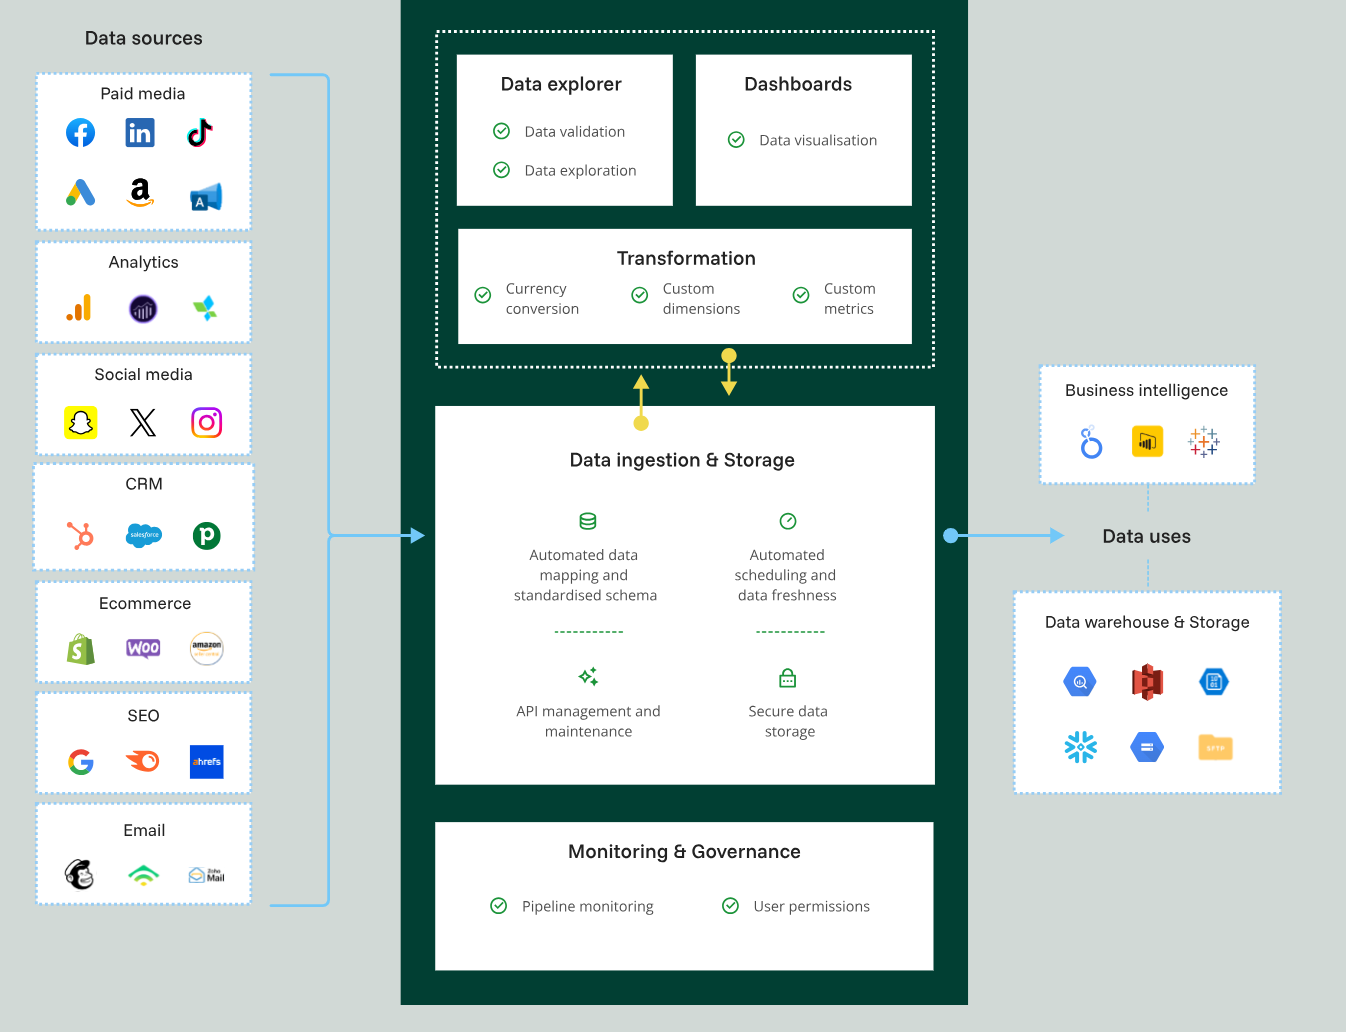Viewport: 1346px width, 1032px height.
Task: Select the Salesforce icon under CRM
Action: pos(143,535)
